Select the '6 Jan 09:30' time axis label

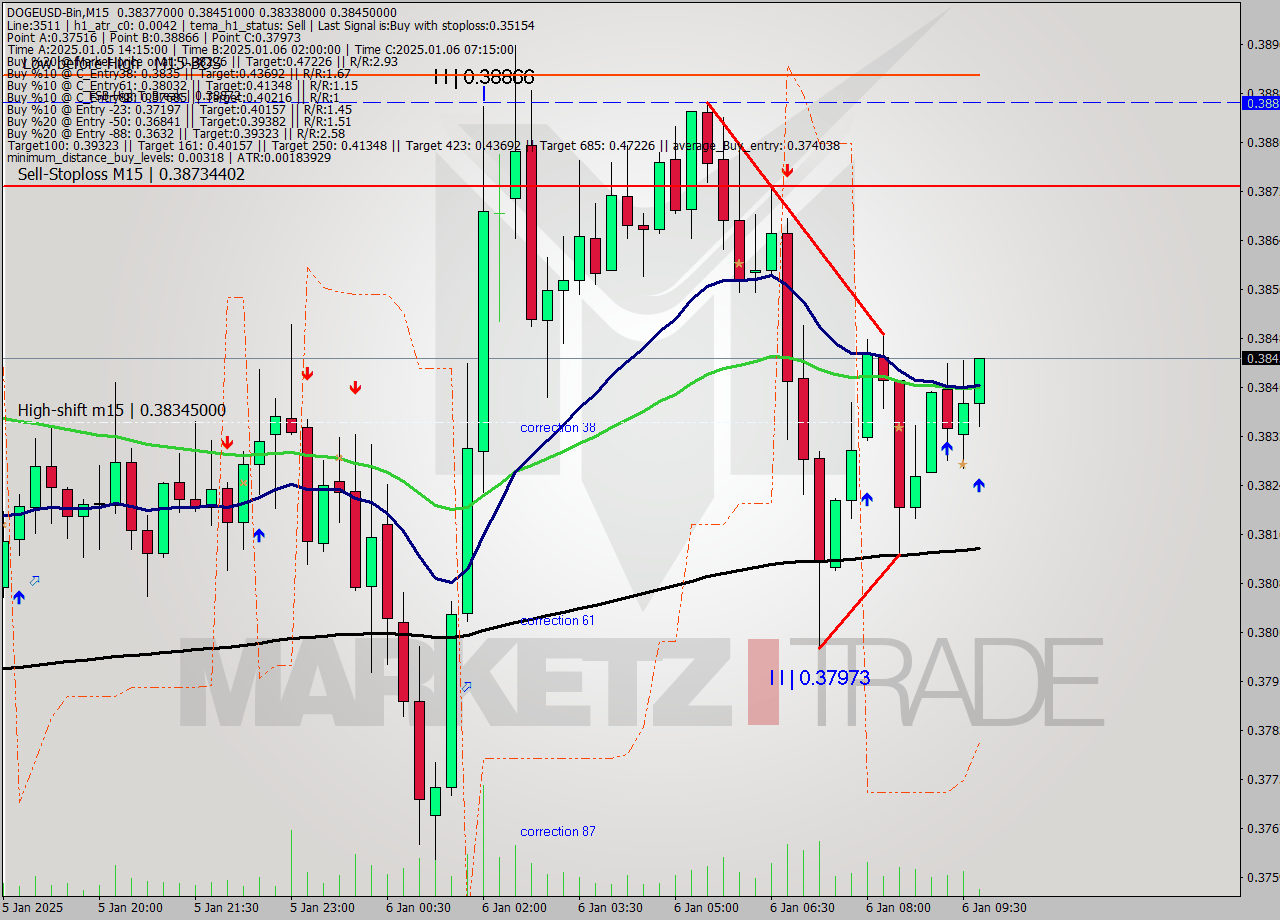pyautogui.click(x=994, y=908)
